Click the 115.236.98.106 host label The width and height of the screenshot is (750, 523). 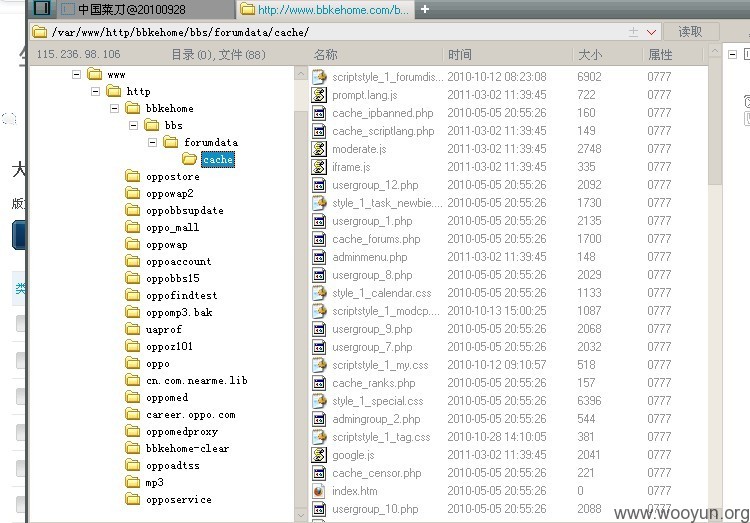tap(78, 54)
